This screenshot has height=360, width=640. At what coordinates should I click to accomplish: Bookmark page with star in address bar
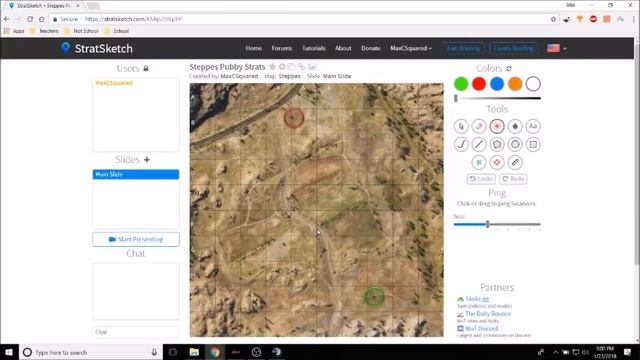(x=553, y=19)
